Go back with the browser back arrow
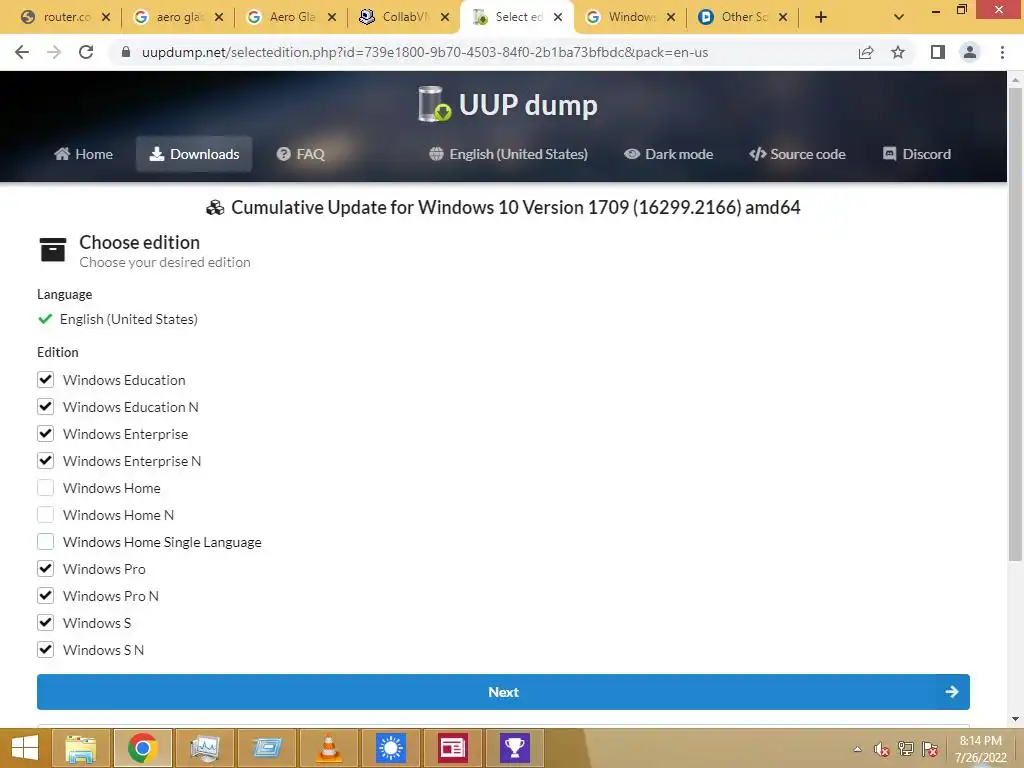 click(22, 52)
